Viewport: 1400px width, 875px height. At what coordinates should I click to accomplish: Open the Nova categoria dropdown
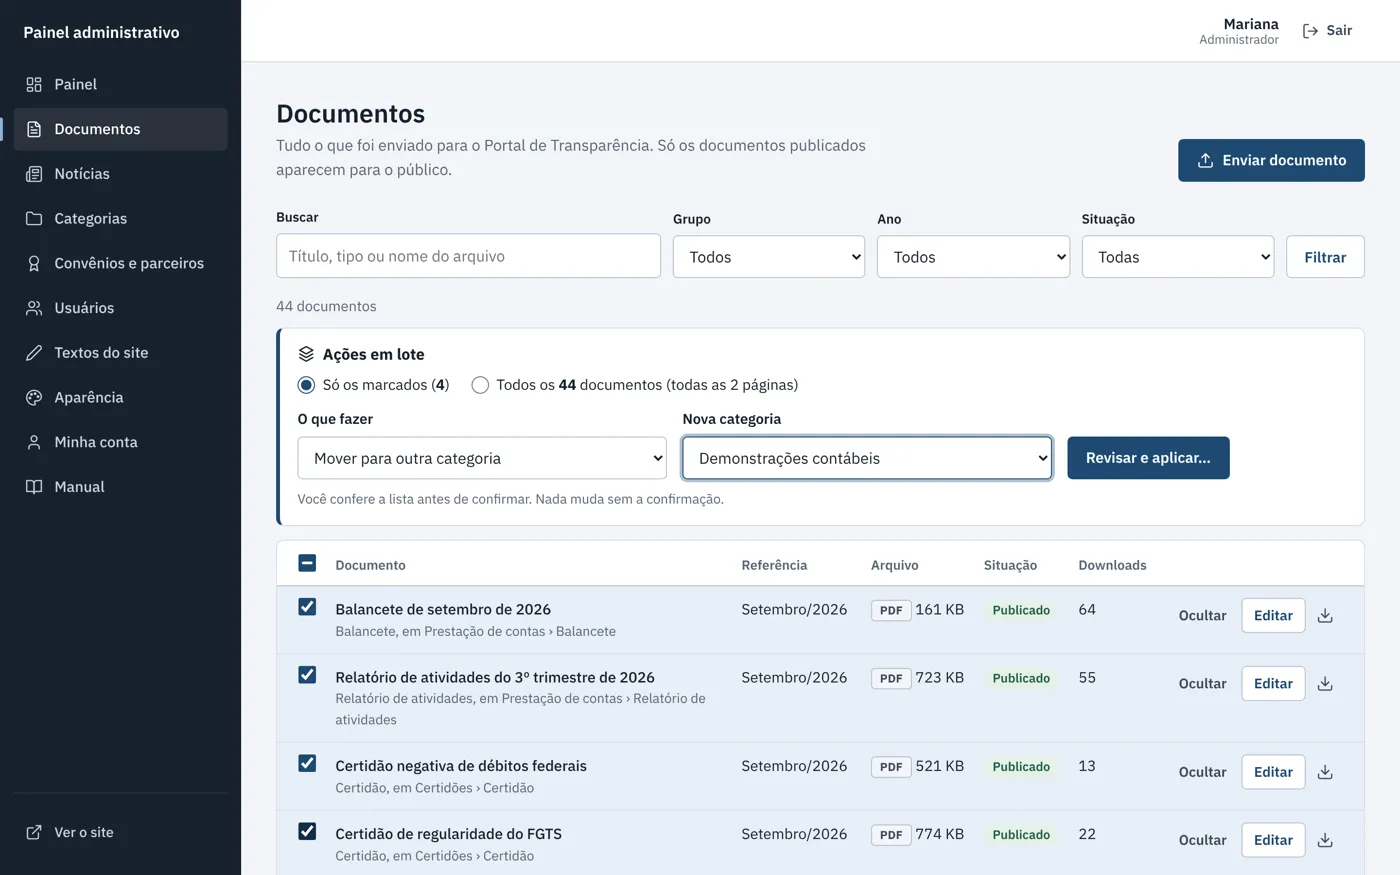click(x=867, y=458)
